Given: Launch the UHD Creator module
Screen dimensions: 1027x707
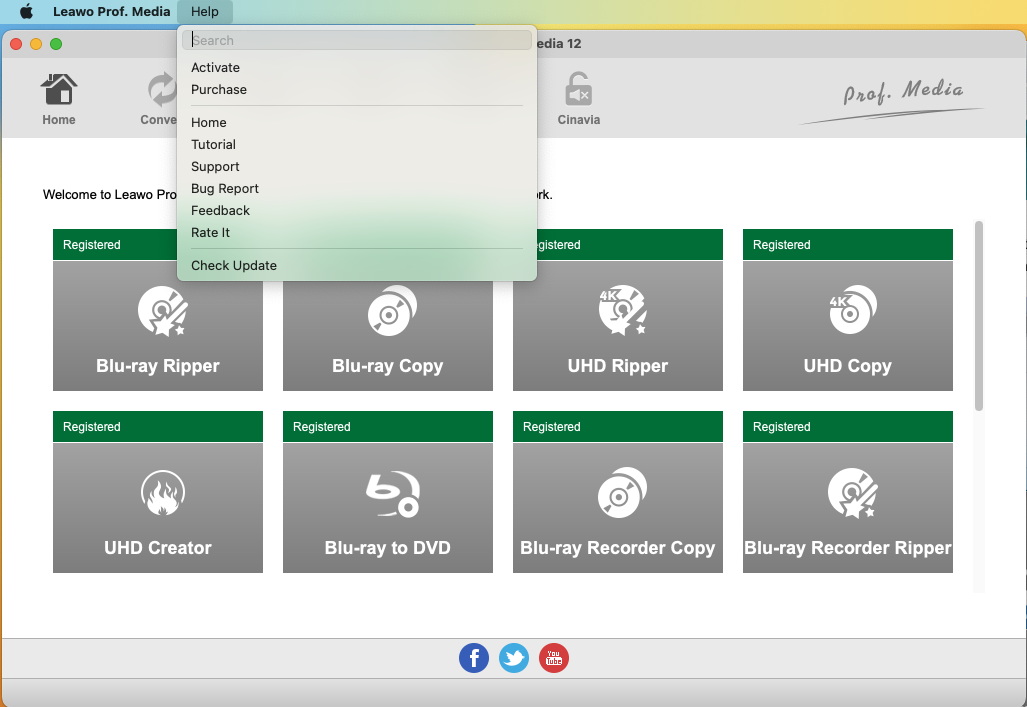Looking at the screenshot, I should click(x=158, y=507).
